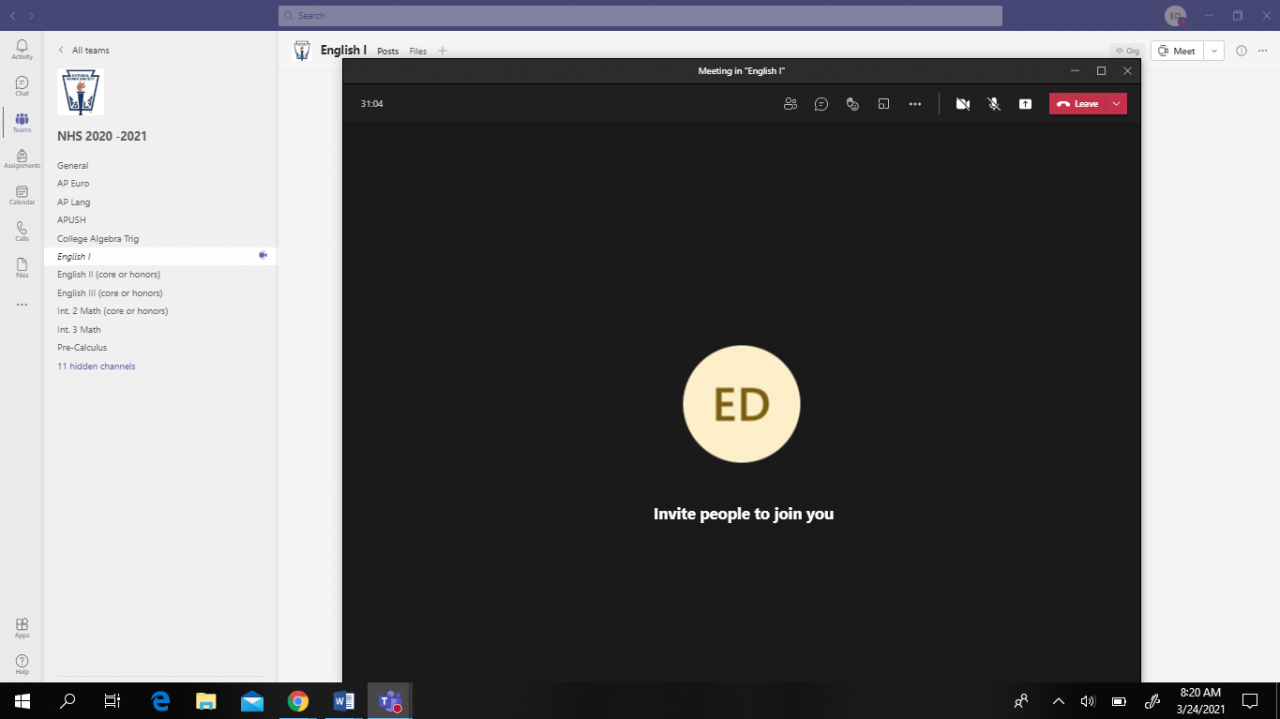The height and width of the screenshot is (719, 1280).
Task: Open Google Chrome from the taskbar
Action: 298,701
